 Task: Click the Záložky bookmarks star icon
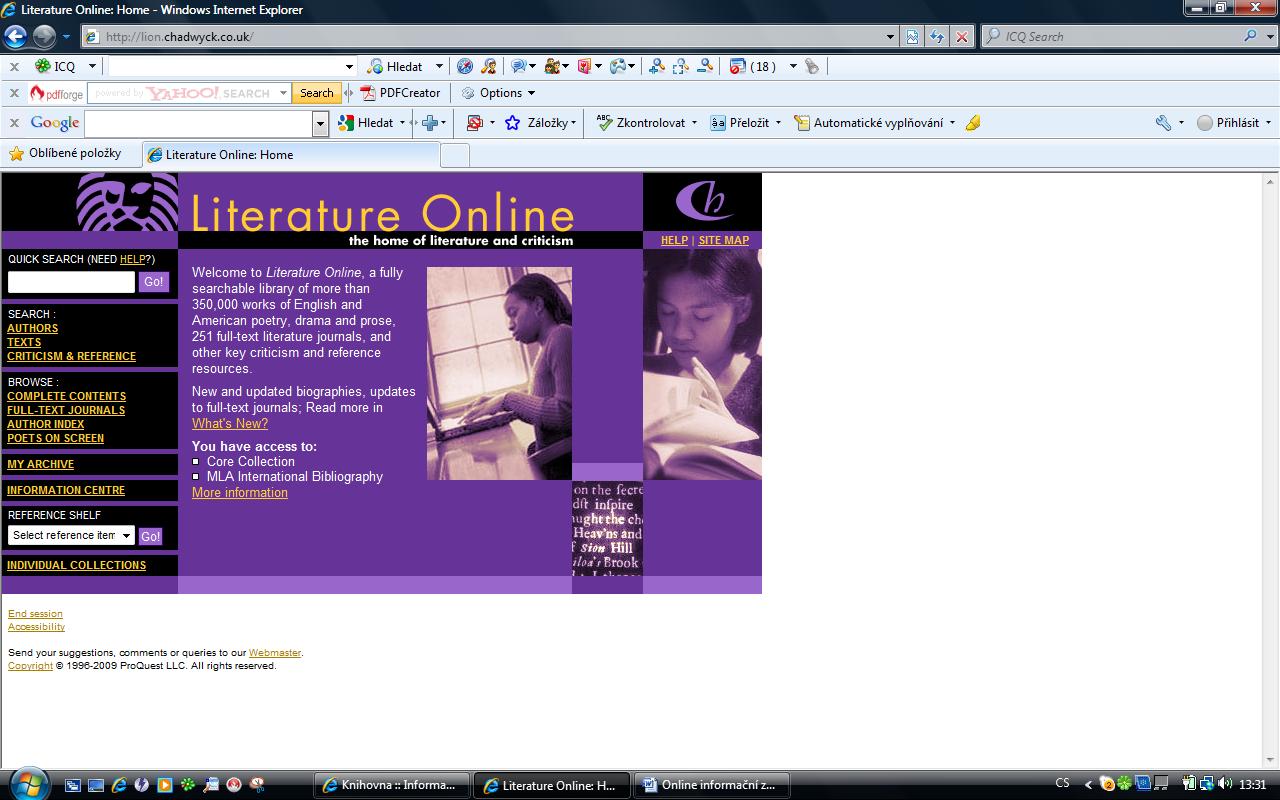coord(513,123)
